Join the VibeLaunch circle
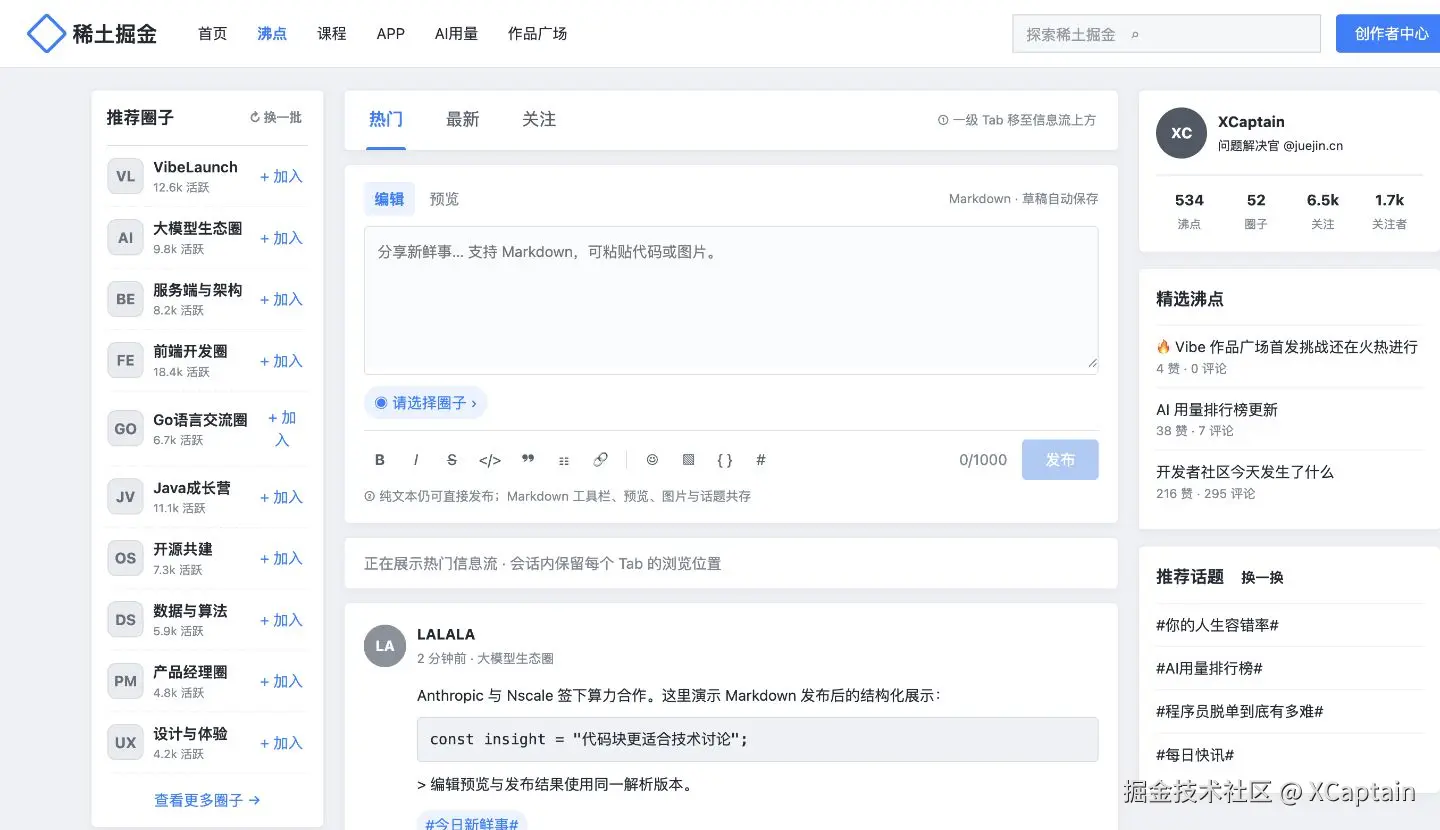This screenshot has height=830, width=1440. (281, 177)
